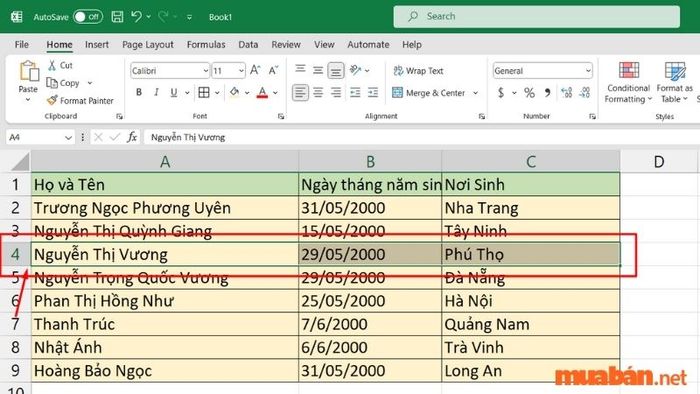Toggle Align Left
The width and height of the screenshot is (700, 394).
pos(300,92)
